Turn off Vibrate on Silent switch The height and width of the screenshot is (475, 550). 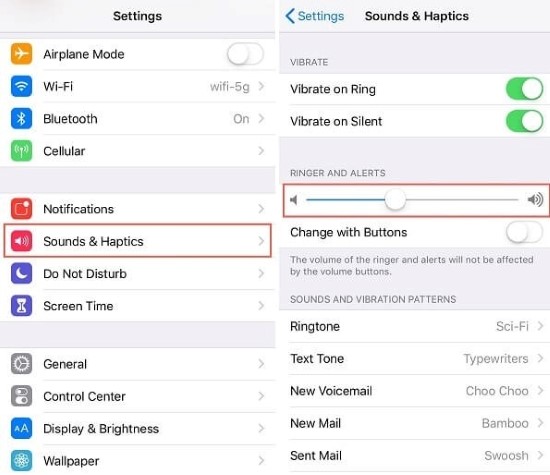(x=524, y=121)
